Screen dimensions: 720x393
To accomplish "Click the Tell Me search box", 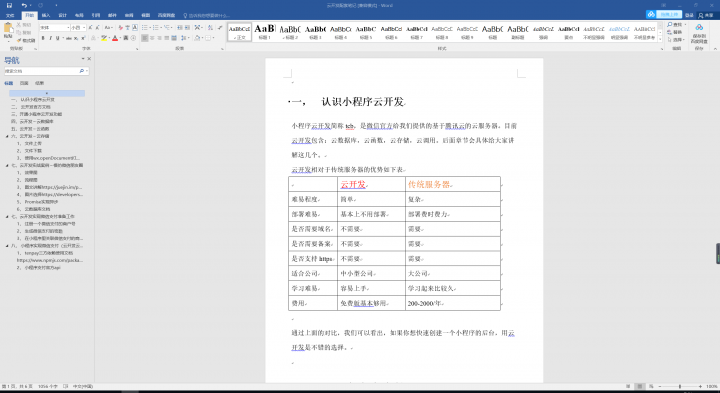I will pyautogui.click(x=207, y=15).
